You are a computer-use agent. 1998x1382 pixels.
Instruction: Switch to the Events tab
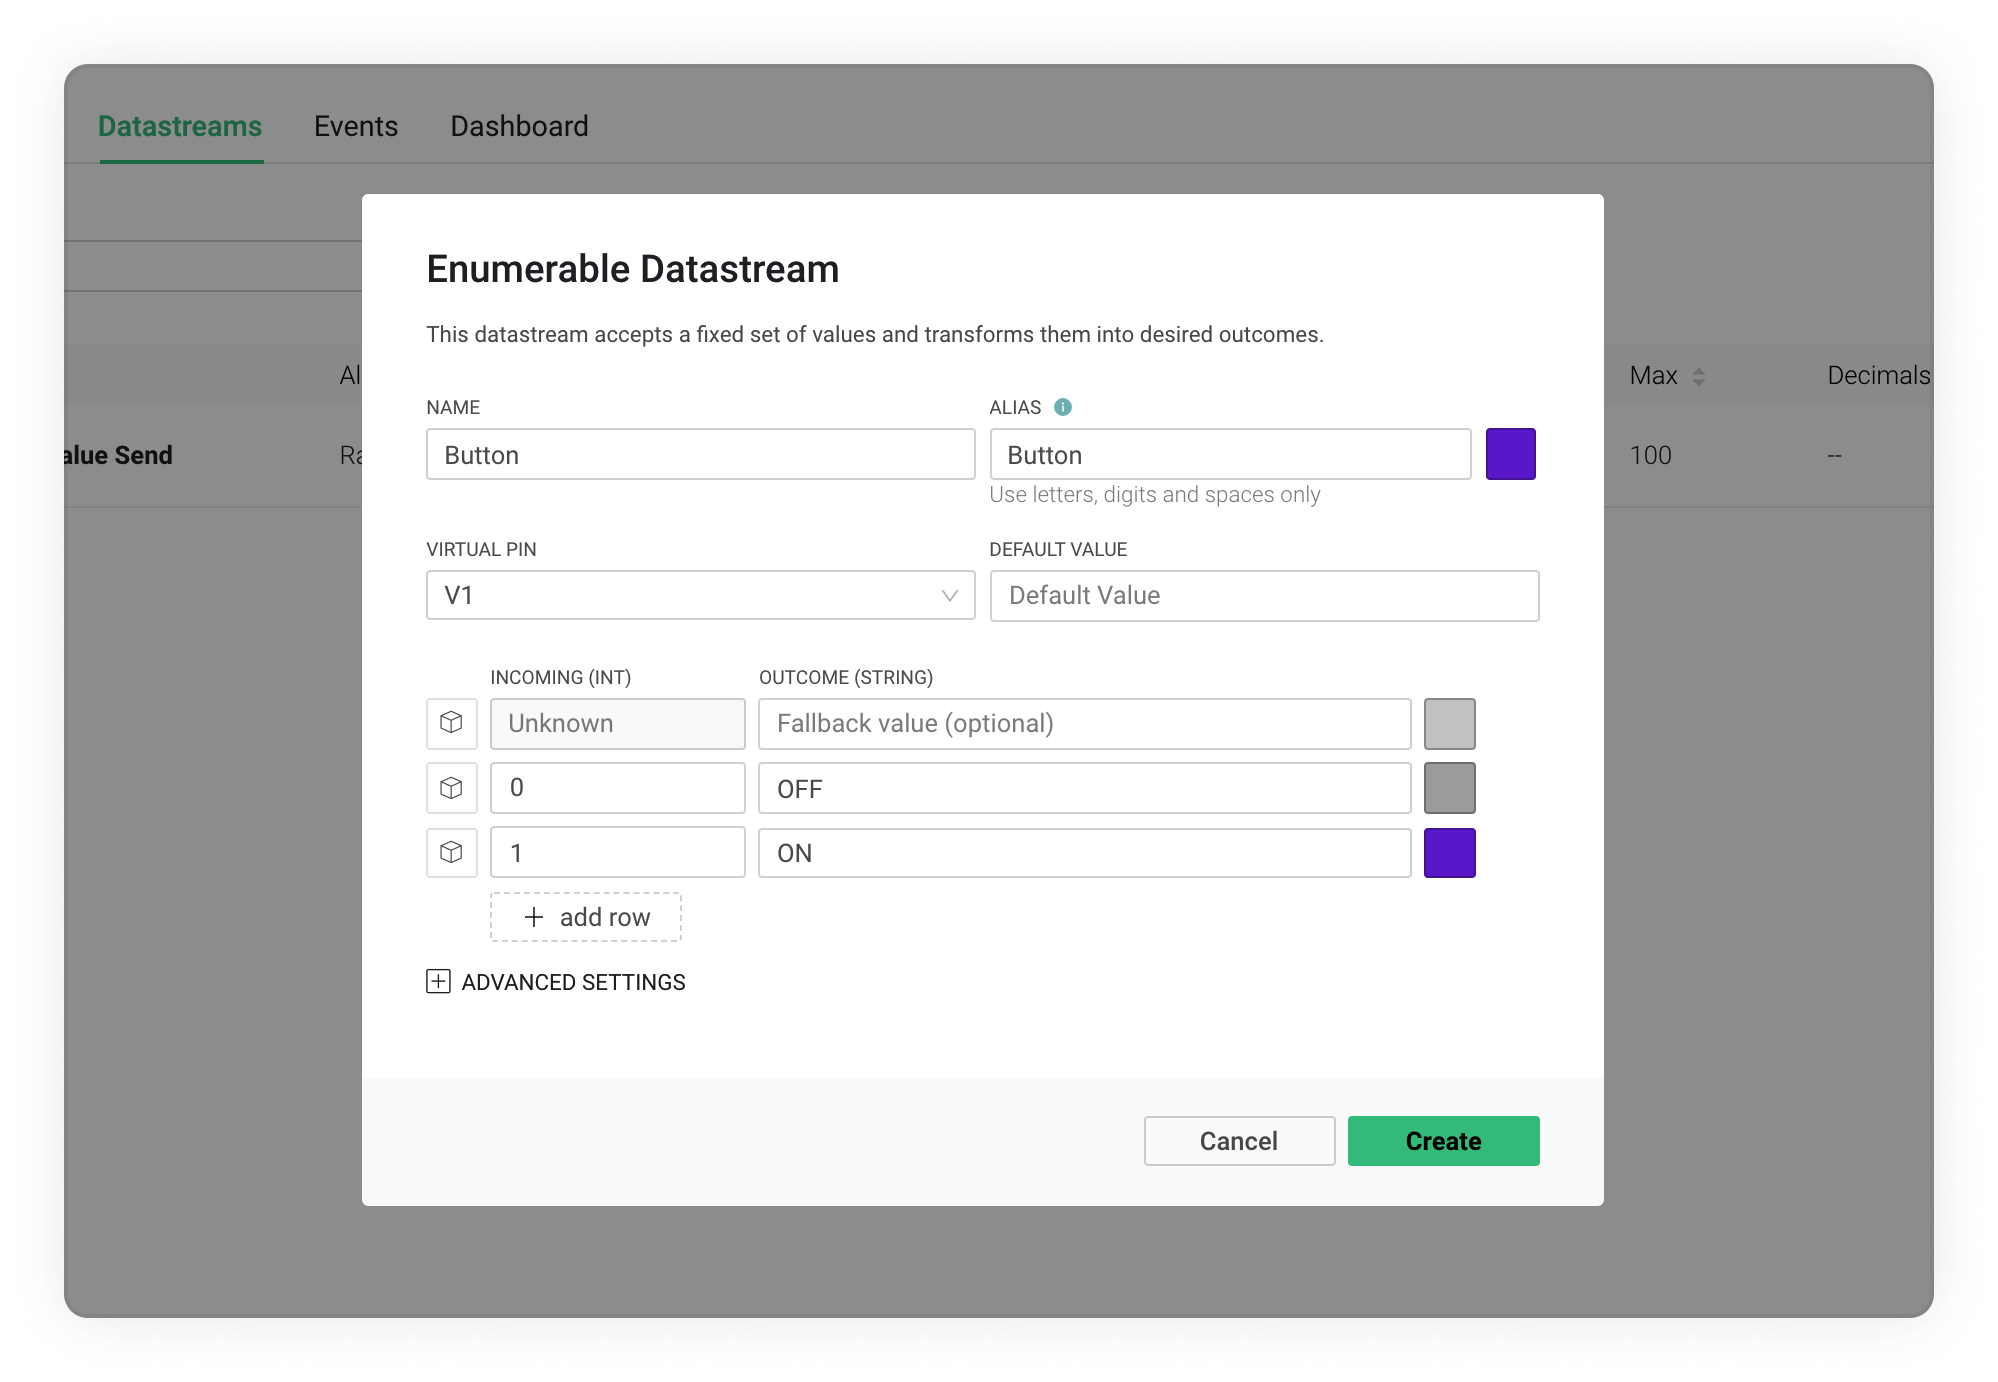tap(356, 126)
